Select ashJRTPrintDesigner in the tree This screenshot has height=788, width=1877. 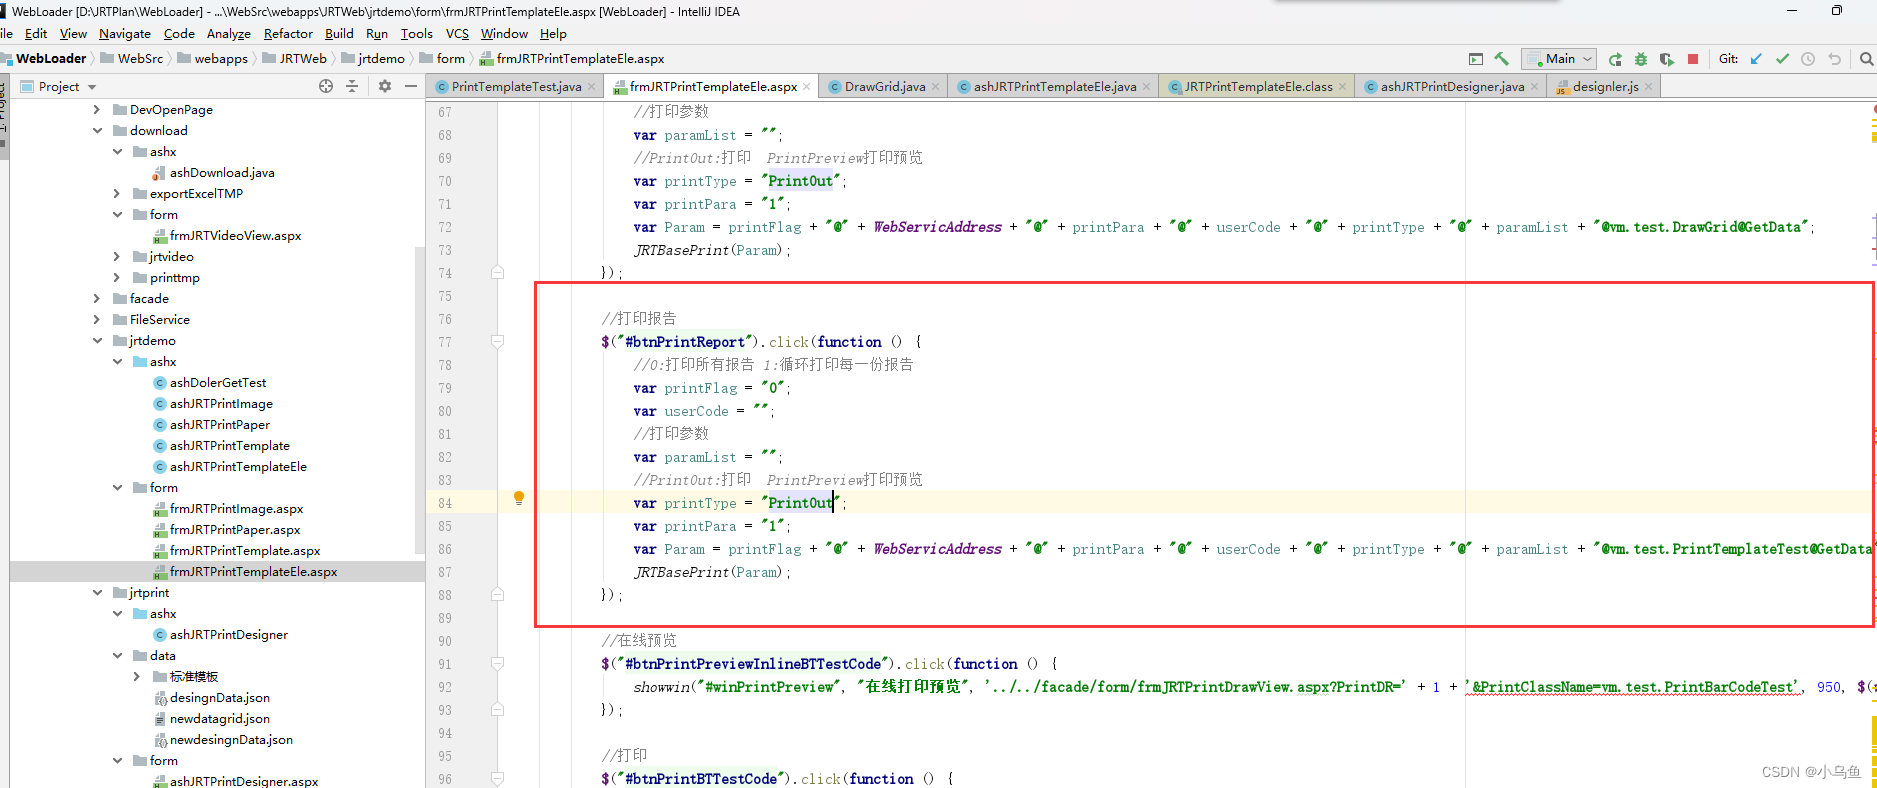pyautogui.click(x=229, y=635)
